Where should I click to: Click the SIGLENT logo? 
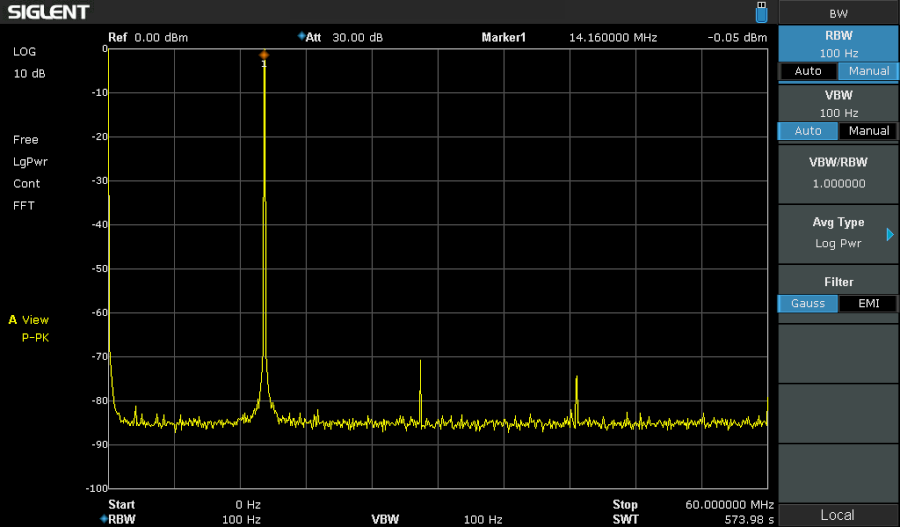coord(48,12)
